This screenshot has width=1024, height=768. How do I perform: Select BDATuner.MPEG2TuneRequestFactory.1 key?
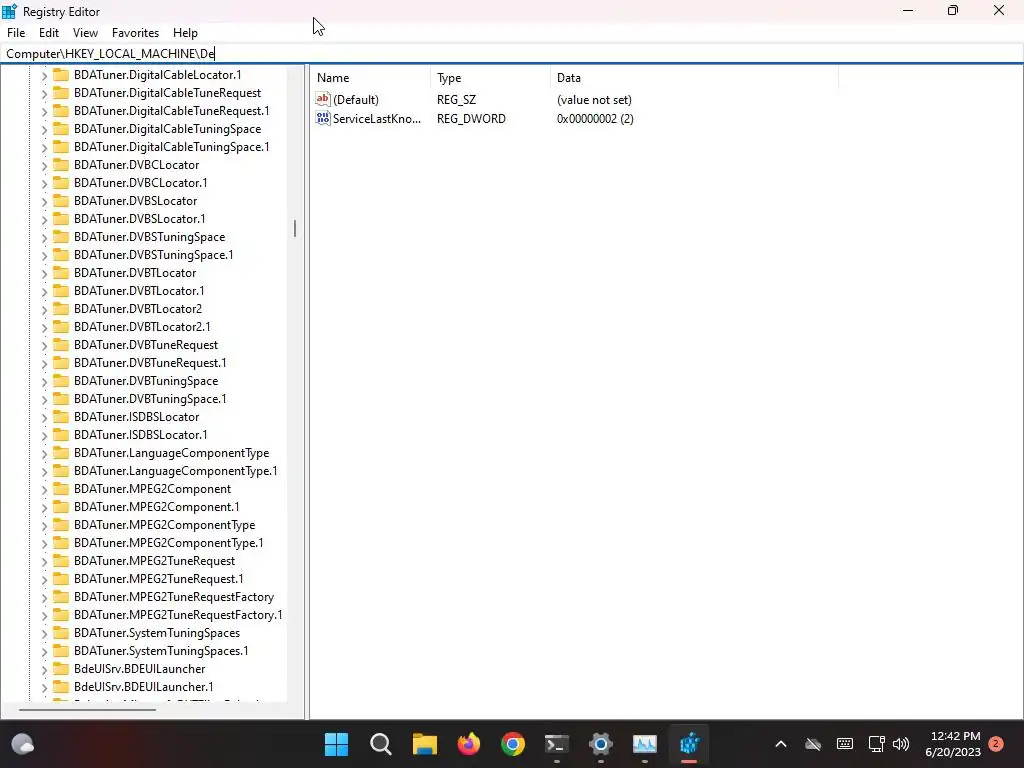click(178, 615)
